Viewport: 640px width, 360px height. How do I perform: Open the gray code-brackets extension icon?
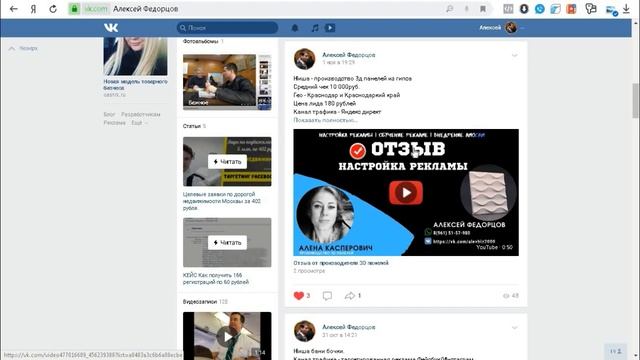[508, 9]
